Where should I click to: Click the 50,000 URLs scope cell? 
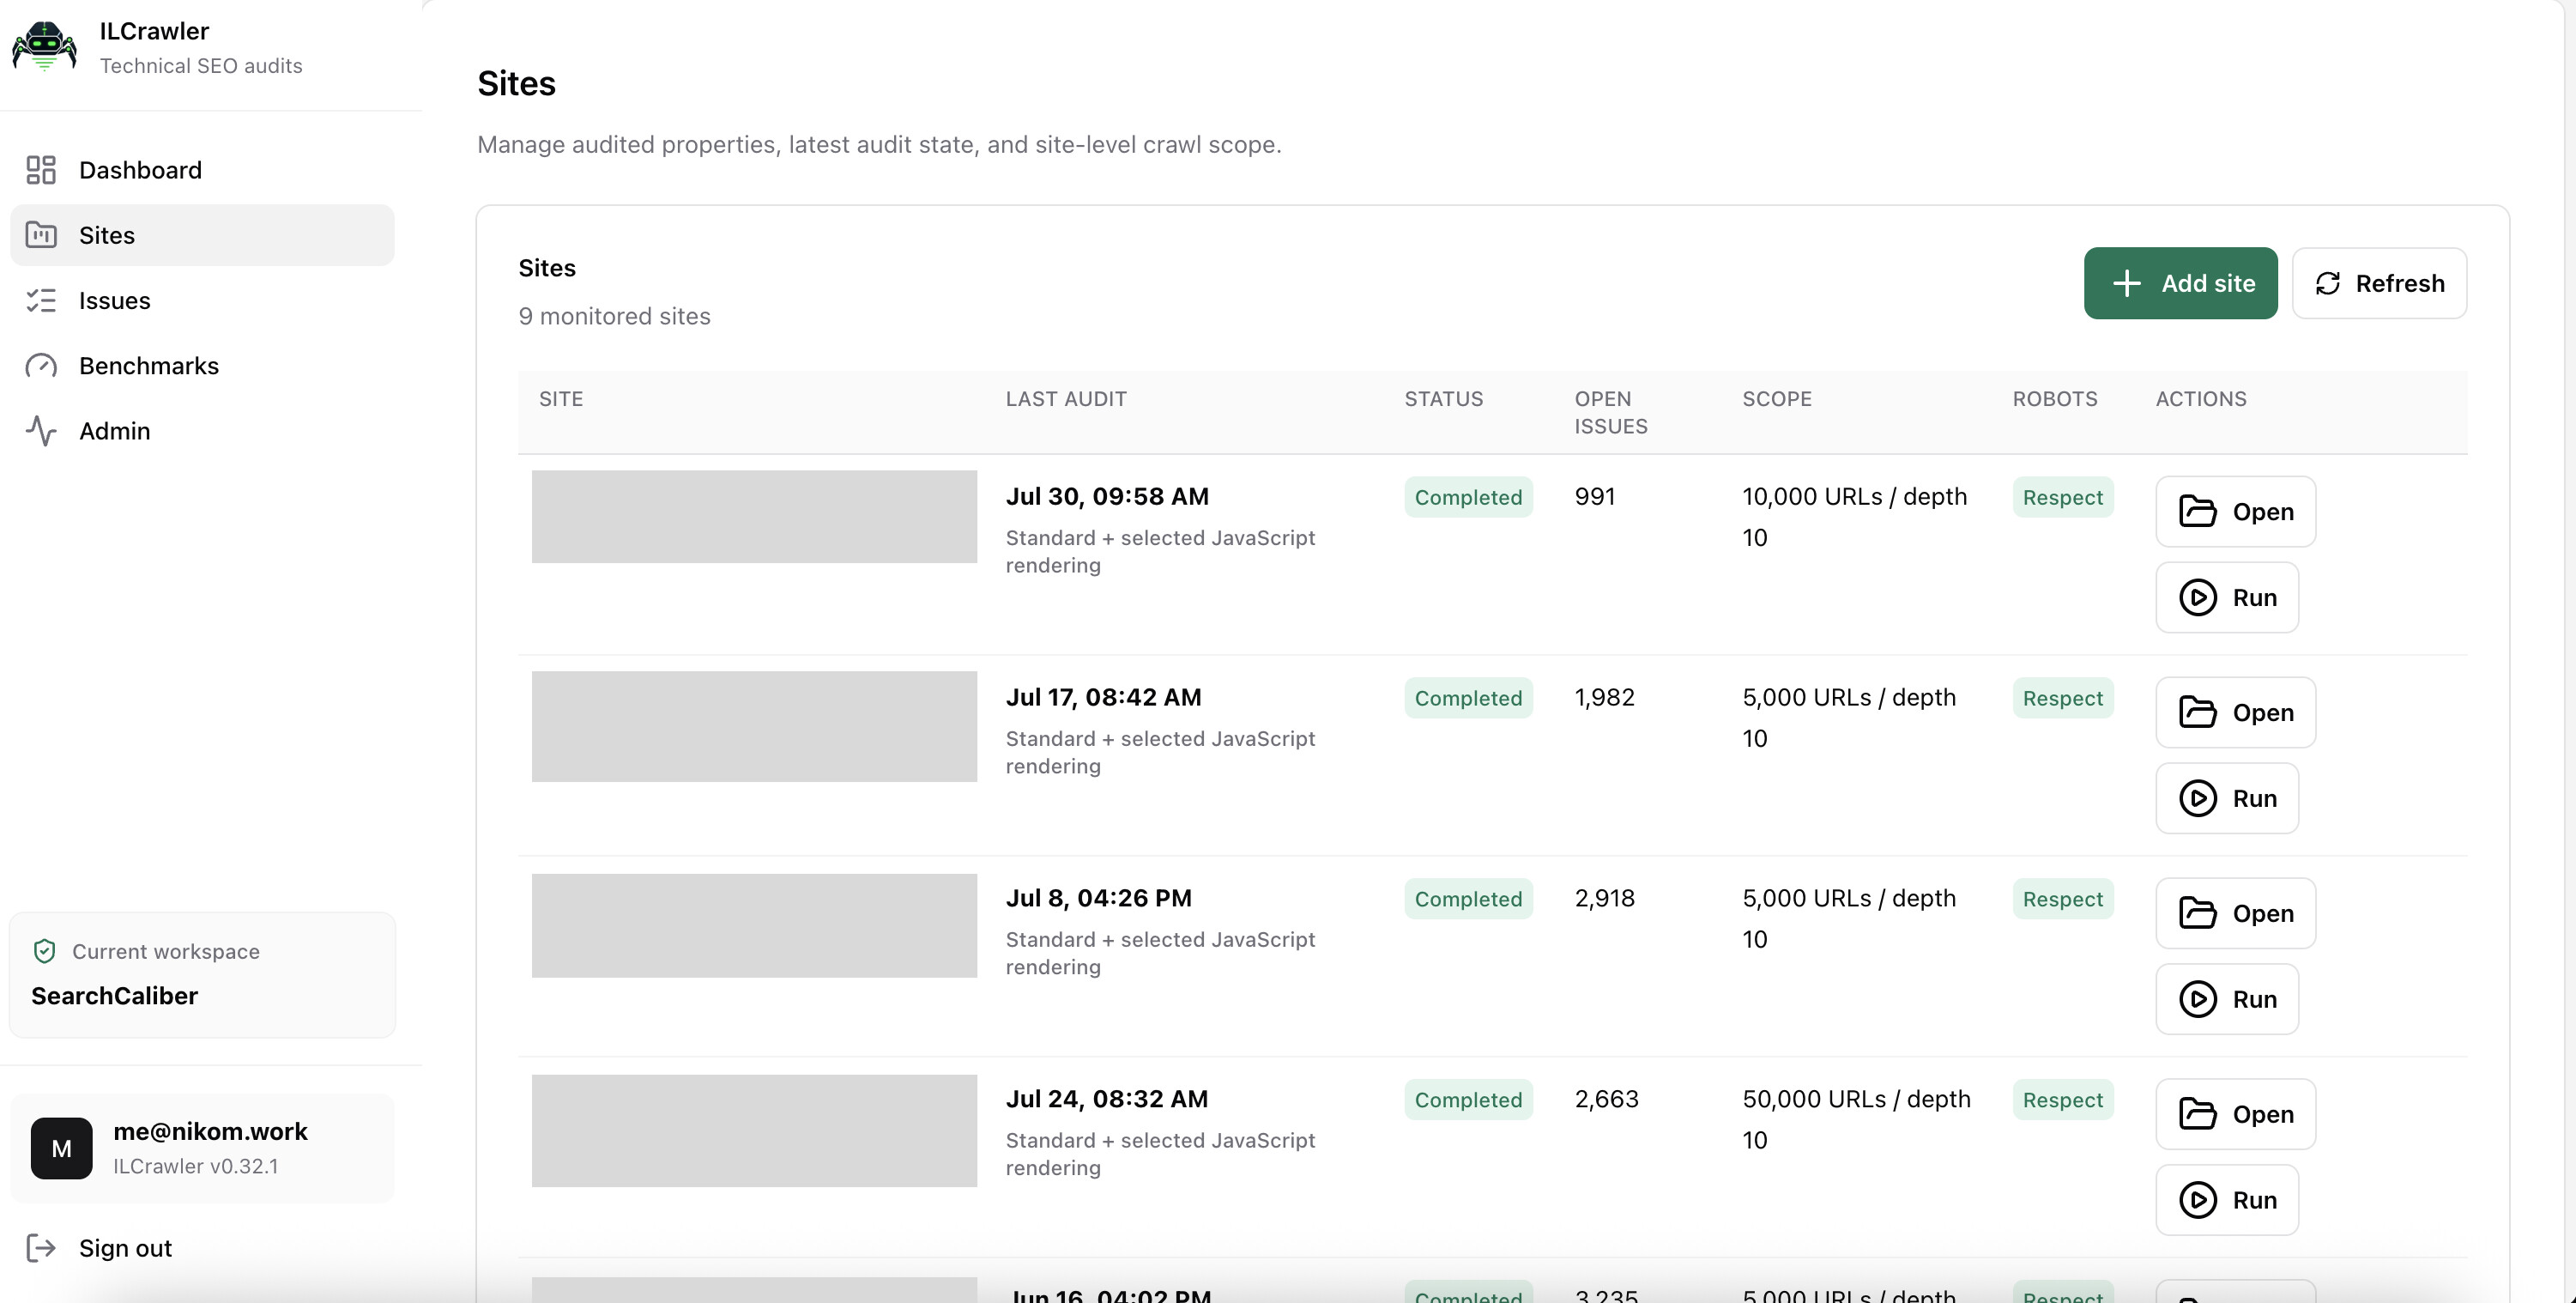pos(1857,1120)
